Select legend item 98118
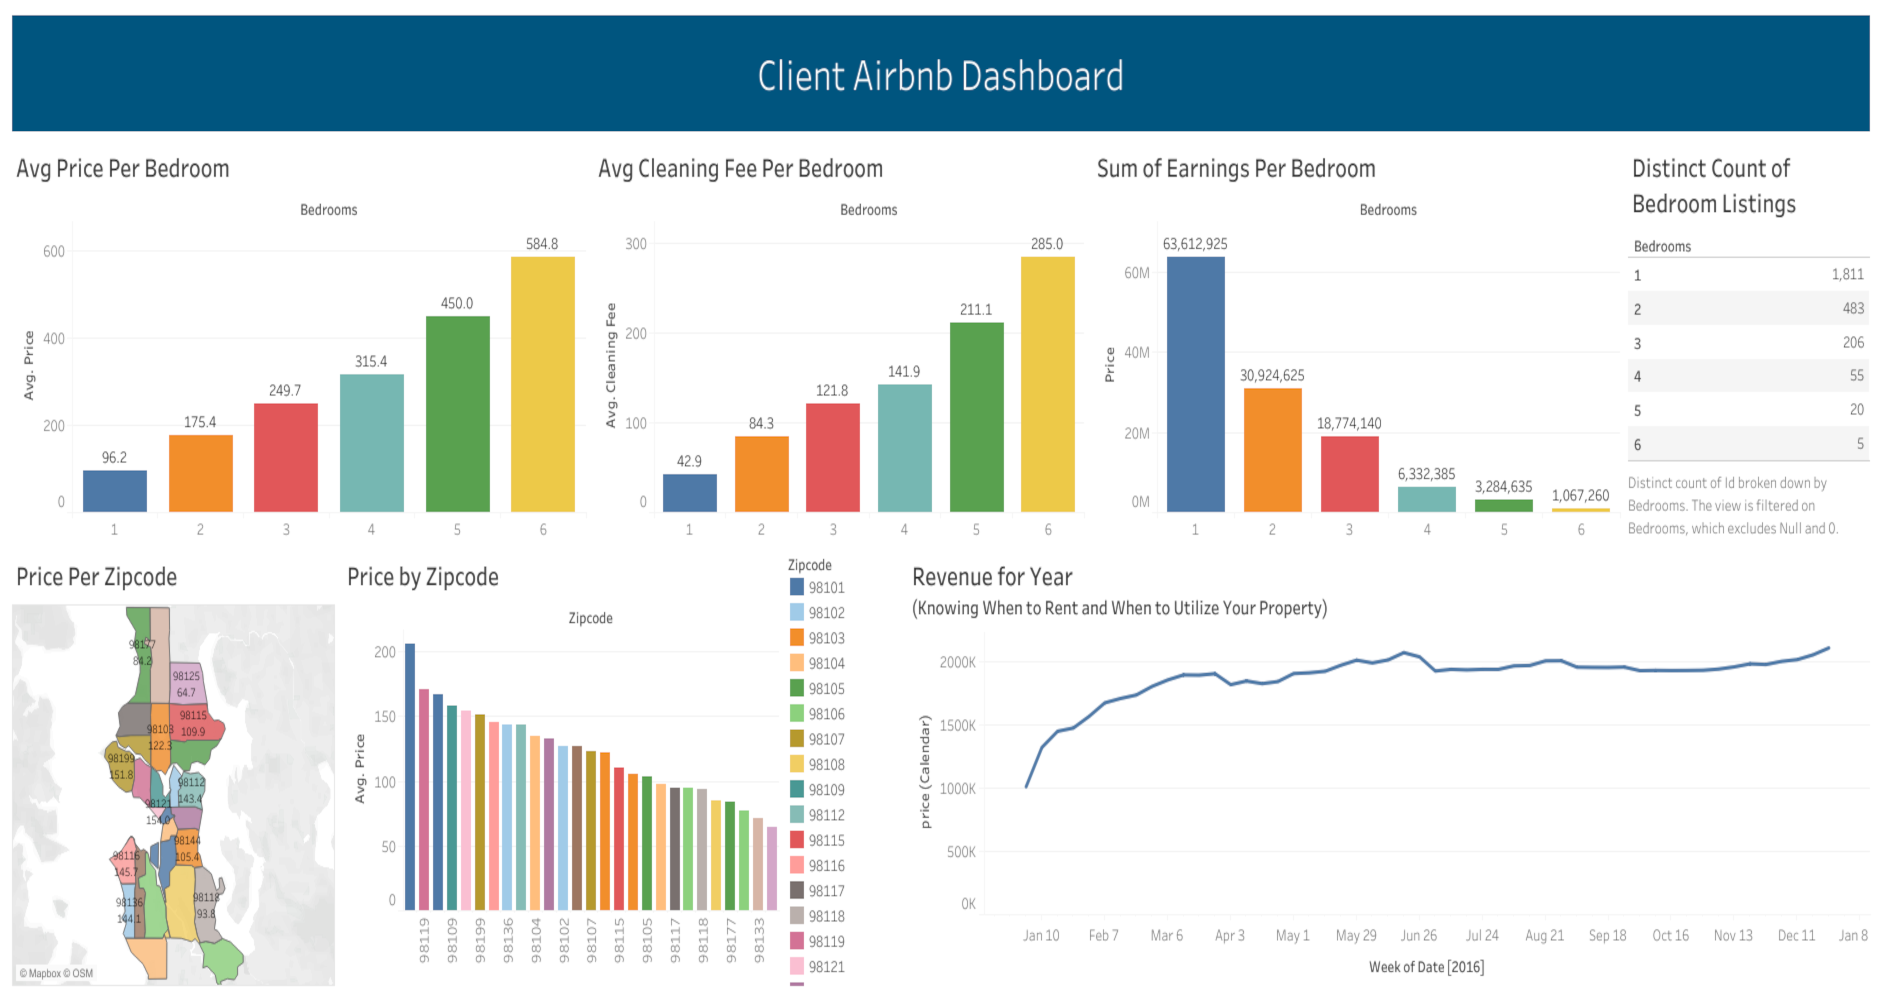 (x=818, y=916)
